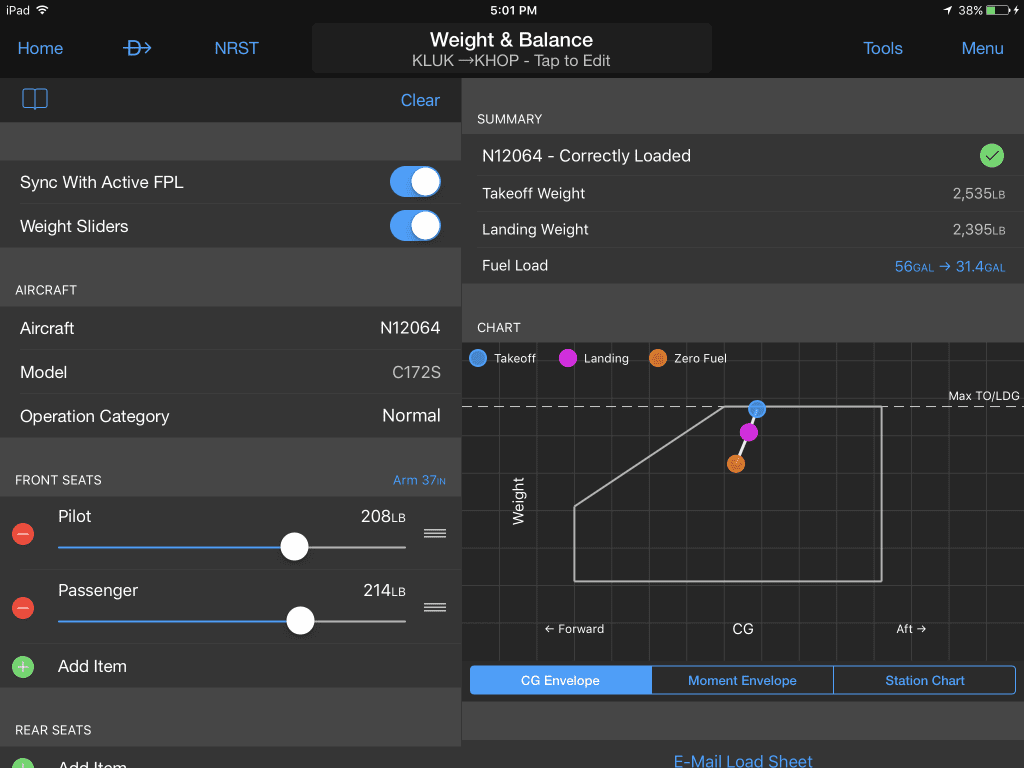Adjust the Pilot weight slider
Screen dimensions: 1024x768
click(x=294, y=546)
